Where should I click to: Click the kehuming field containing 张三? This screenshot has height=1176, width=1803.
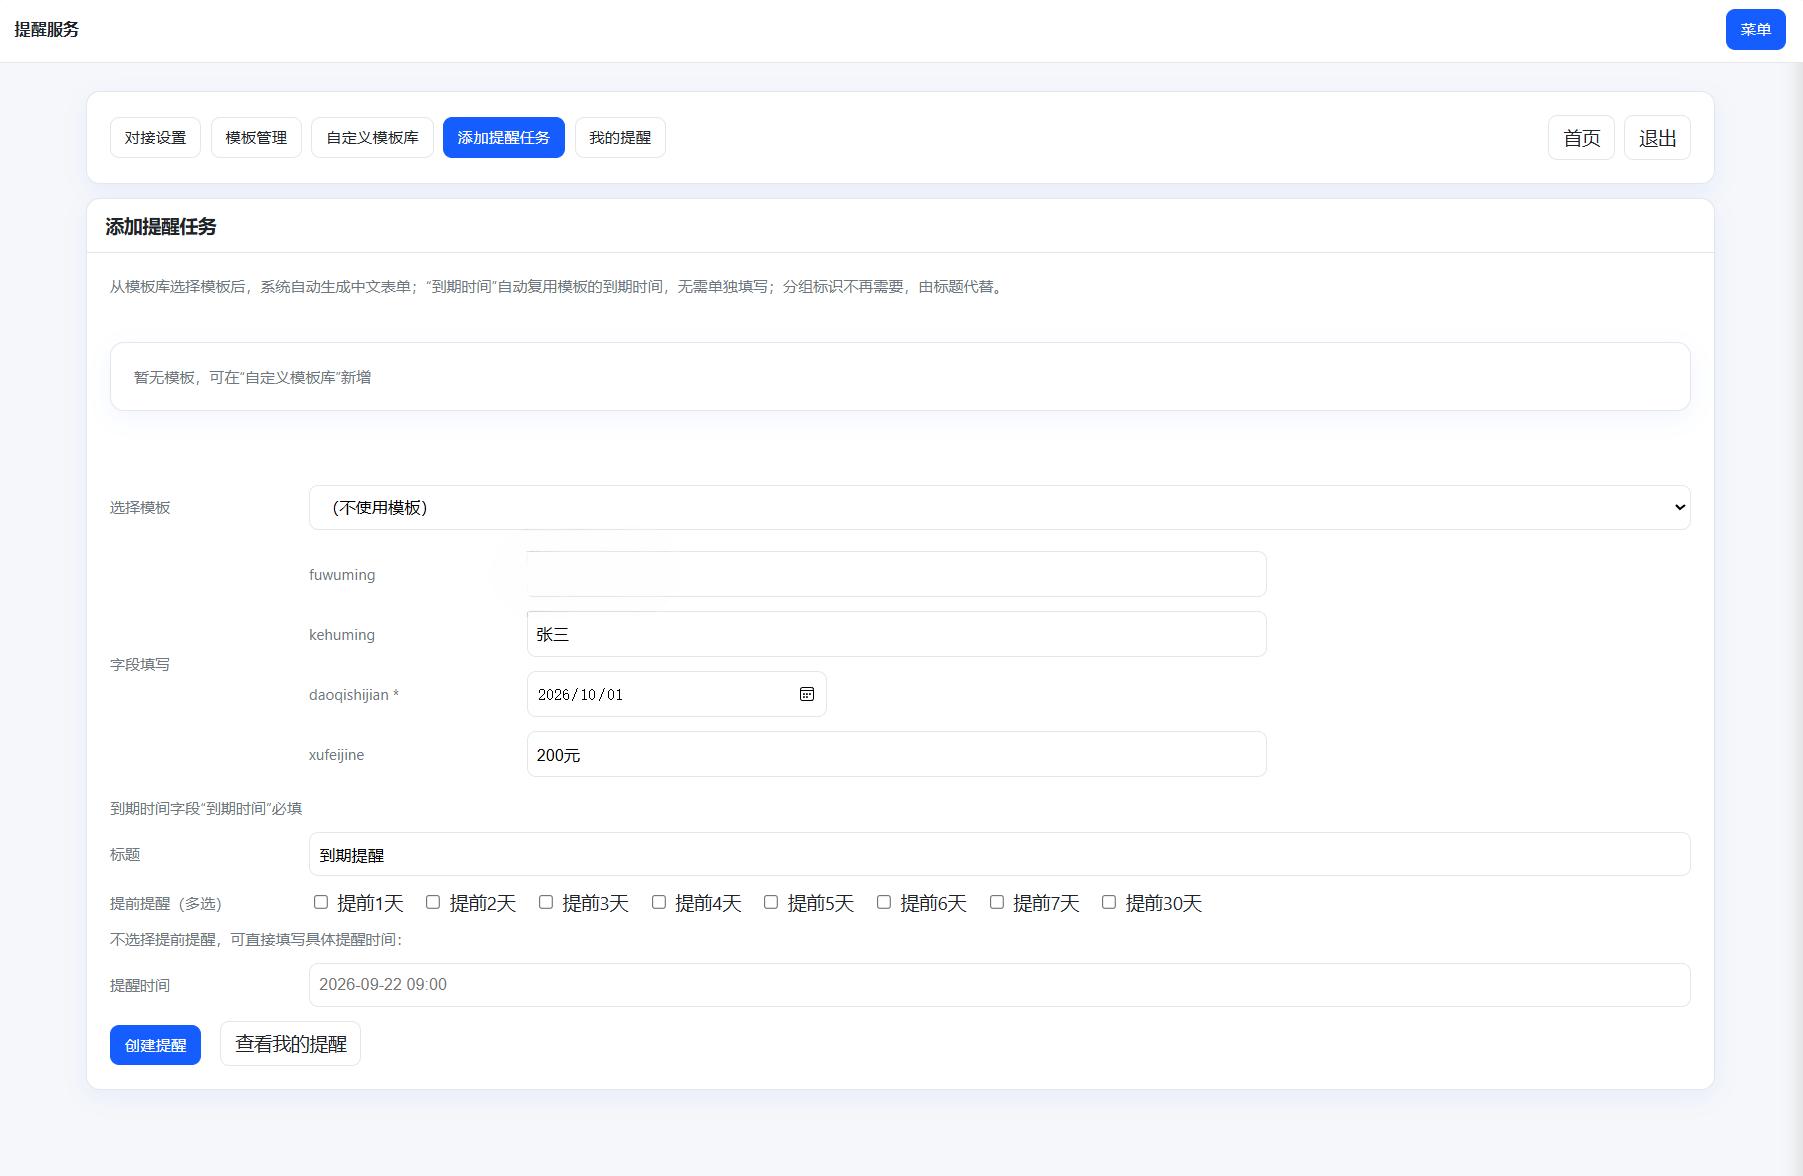tap(896, 633)
